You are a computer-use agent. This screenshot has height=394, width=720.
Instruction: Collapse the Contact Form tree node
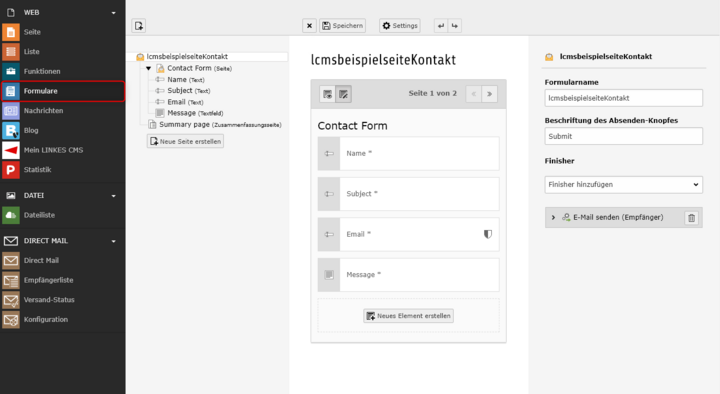coord(148,68)
